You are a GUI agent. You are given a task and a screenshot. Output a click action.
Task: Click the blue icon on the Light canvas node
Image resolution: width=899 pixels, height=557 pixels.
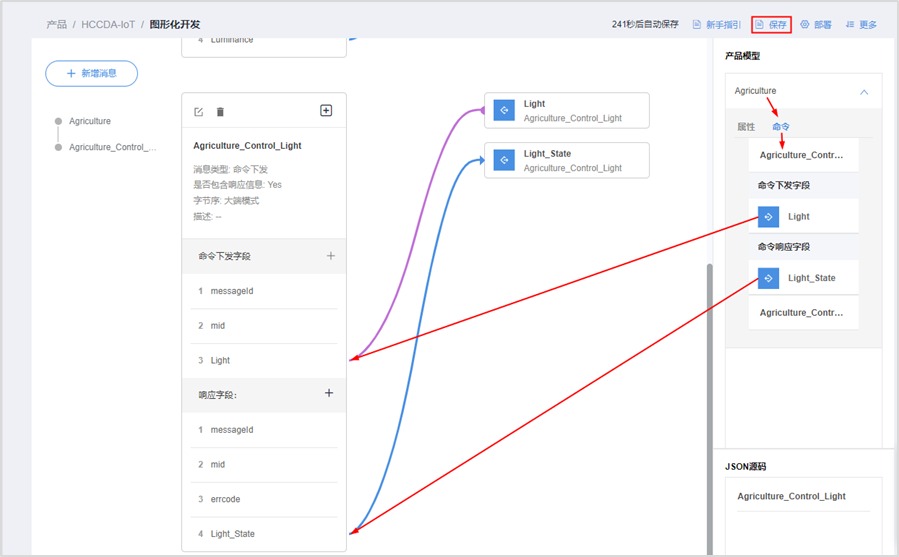click(505, 111)
